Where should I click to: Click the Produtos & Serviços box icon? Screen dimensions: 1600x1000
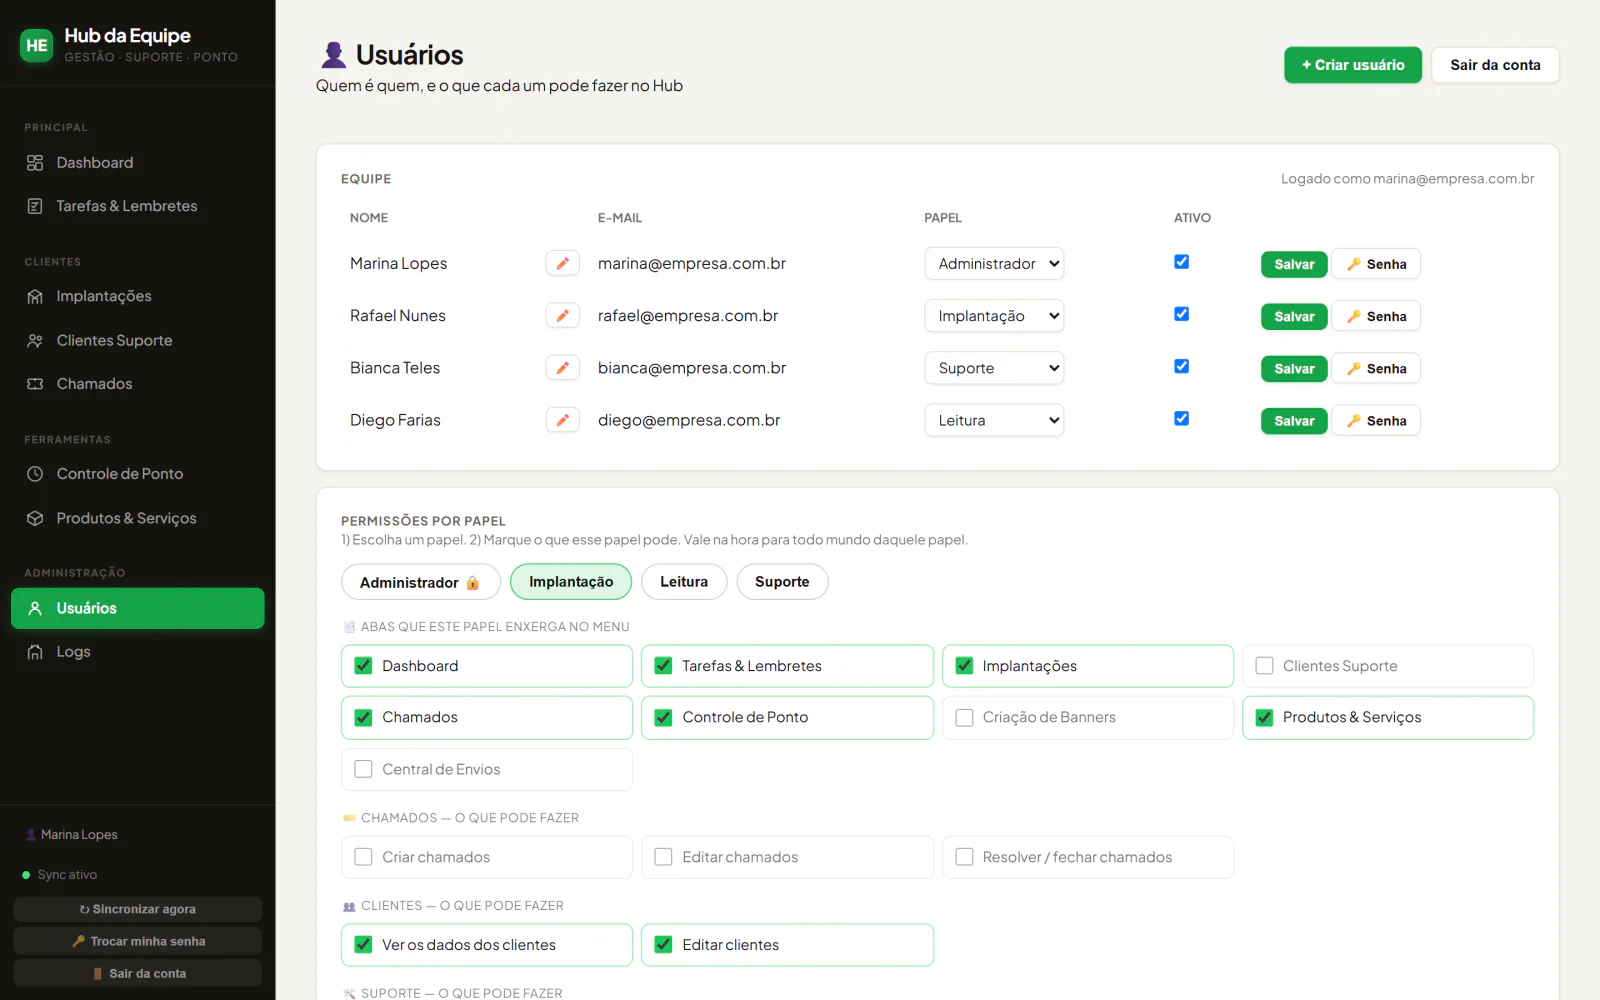pos(35,518)
